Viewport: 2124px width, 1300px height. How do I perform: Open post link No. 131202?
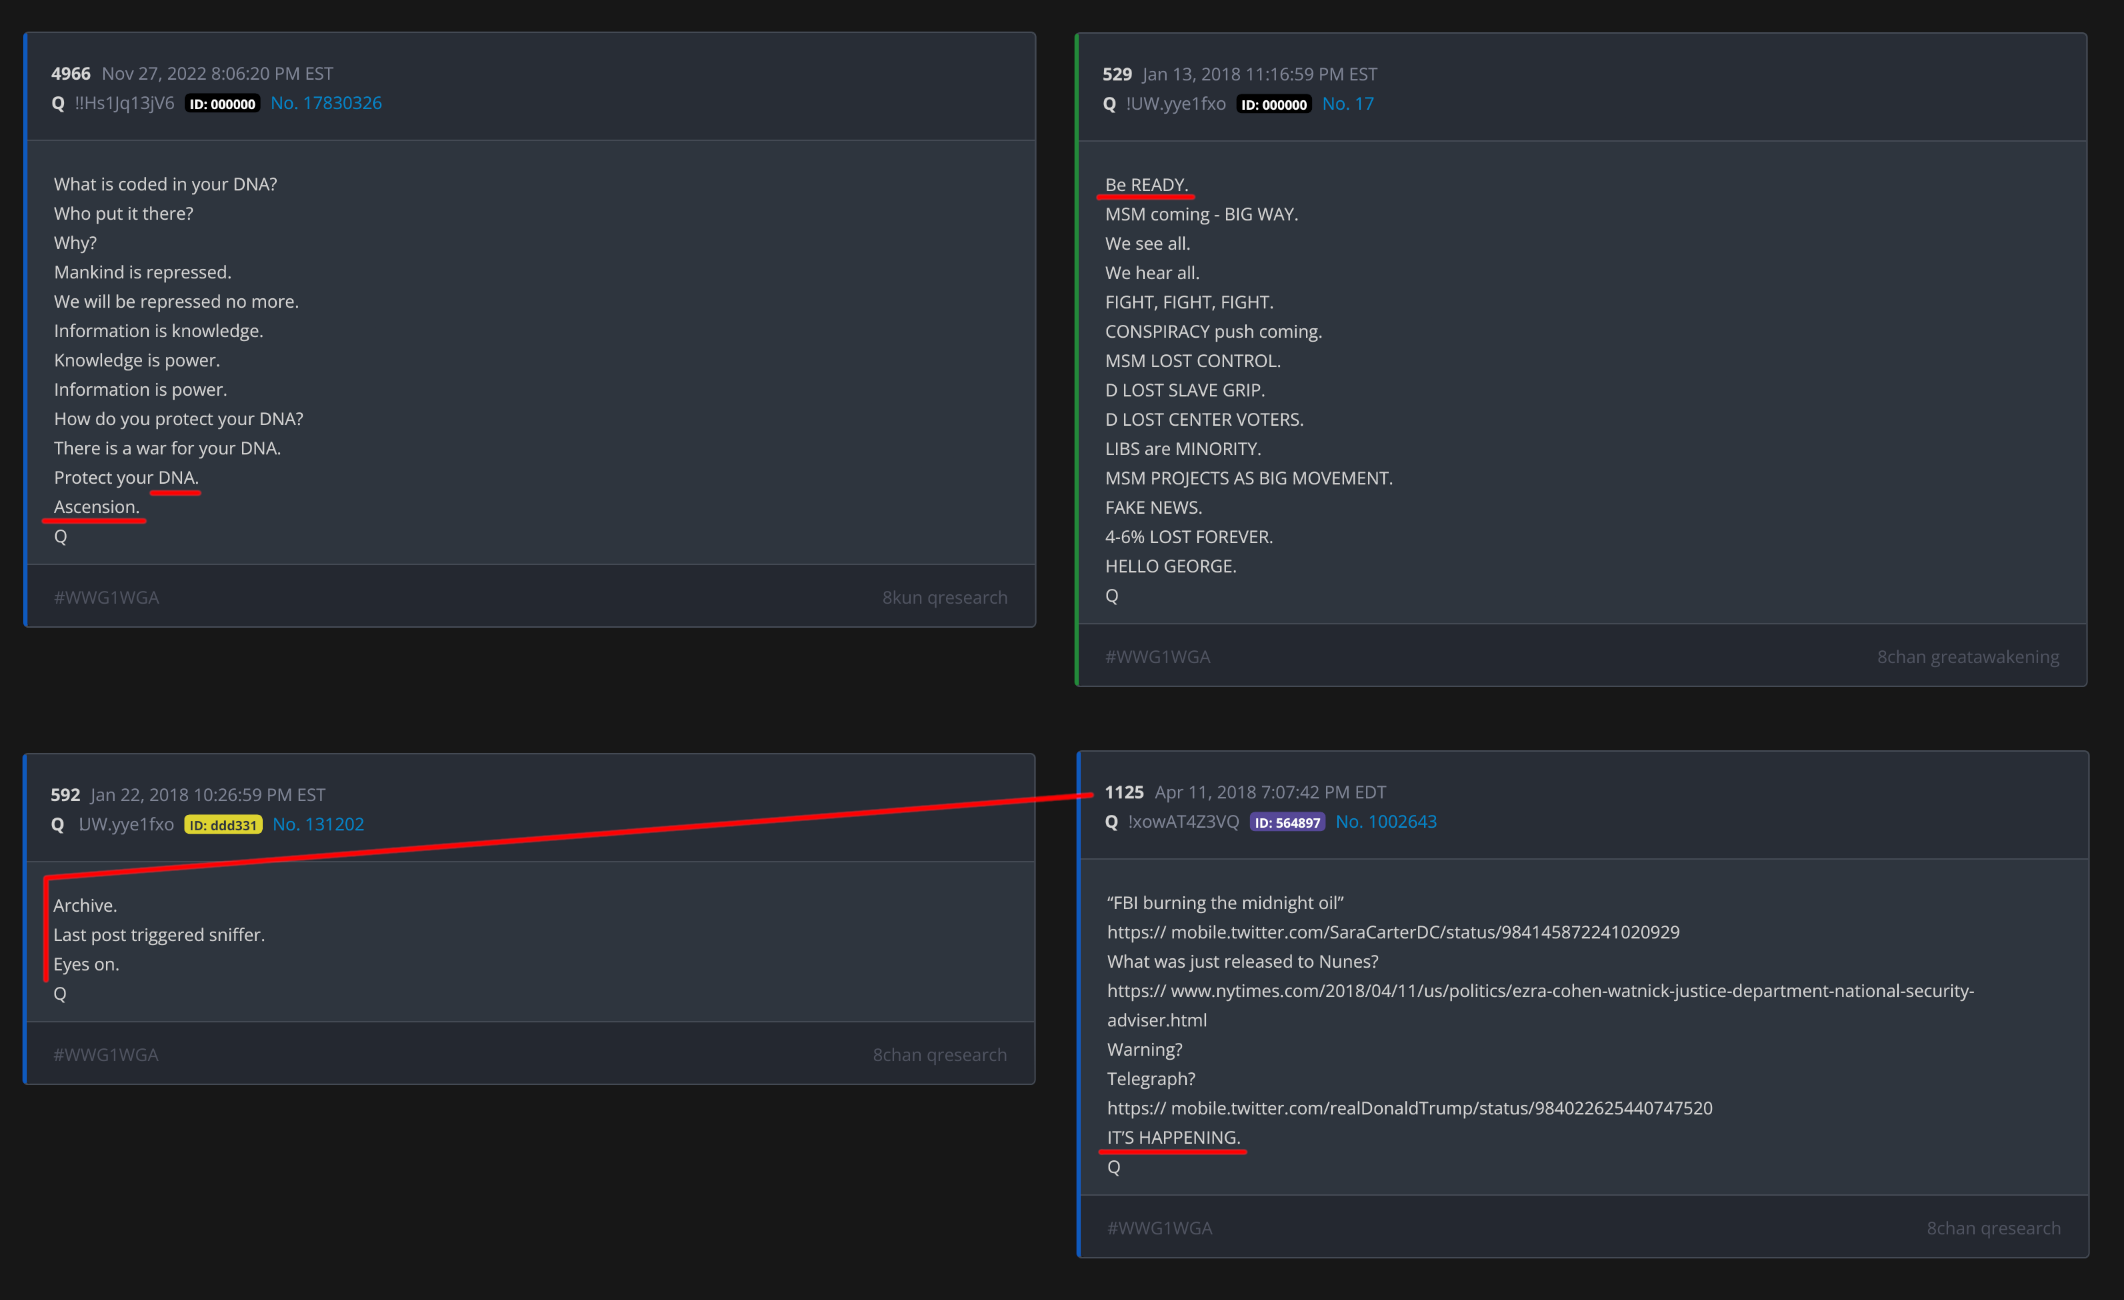[318, 824]
